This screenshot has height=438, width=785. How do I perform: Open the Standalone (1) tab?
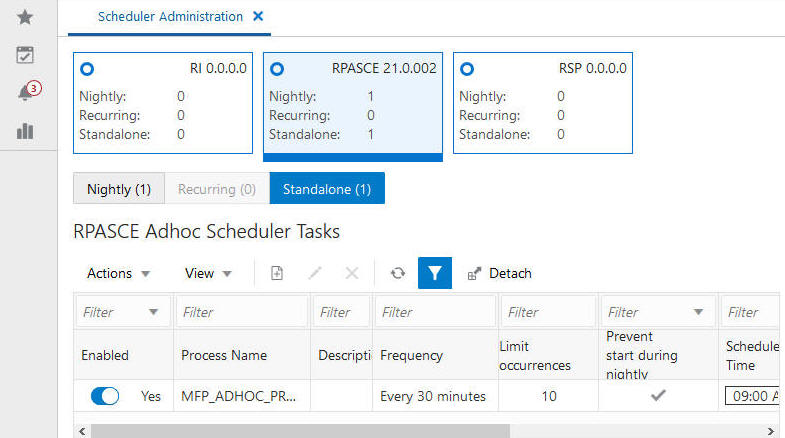[327, 188]
